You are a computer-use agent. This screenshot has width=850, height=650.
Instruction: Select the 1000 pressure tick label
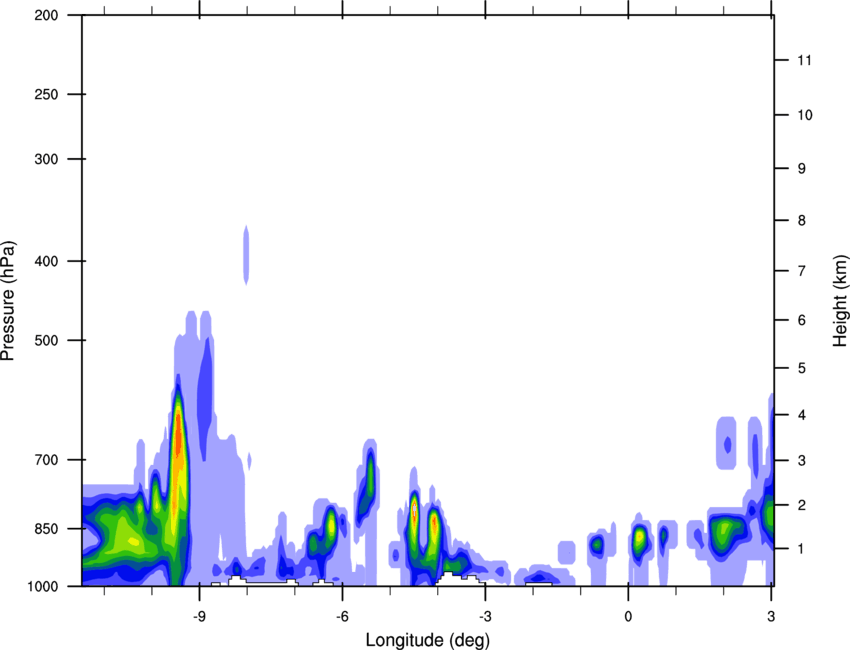tap(43, 586)
